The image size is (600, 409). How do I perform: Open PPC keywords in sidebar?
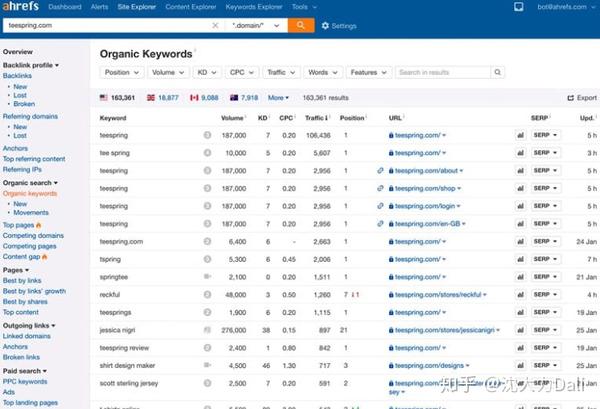25,381
